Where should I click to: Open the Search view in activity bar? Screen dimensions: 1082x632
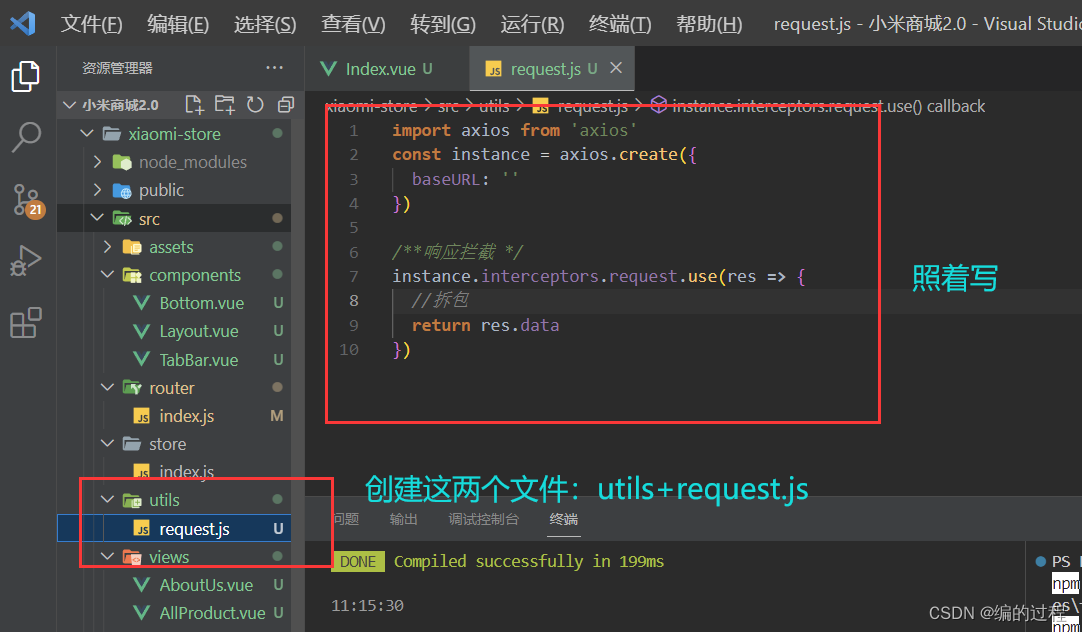(26, 137)
